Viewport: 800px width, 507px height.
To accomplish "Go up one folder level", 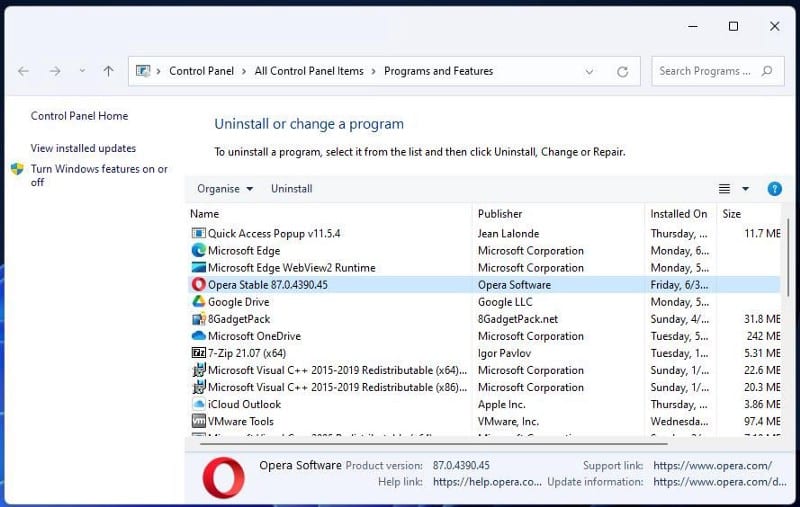I will point(108,71).
